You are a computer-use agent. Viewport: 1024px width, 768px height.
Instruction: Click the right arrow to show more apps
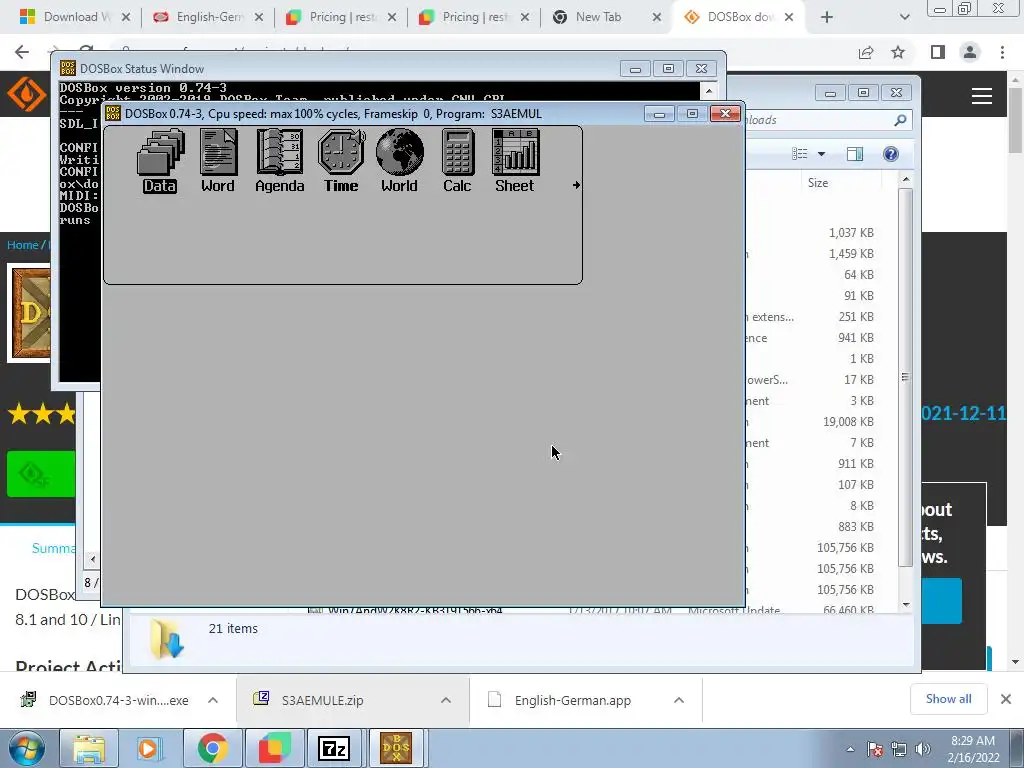pos(576,185)
